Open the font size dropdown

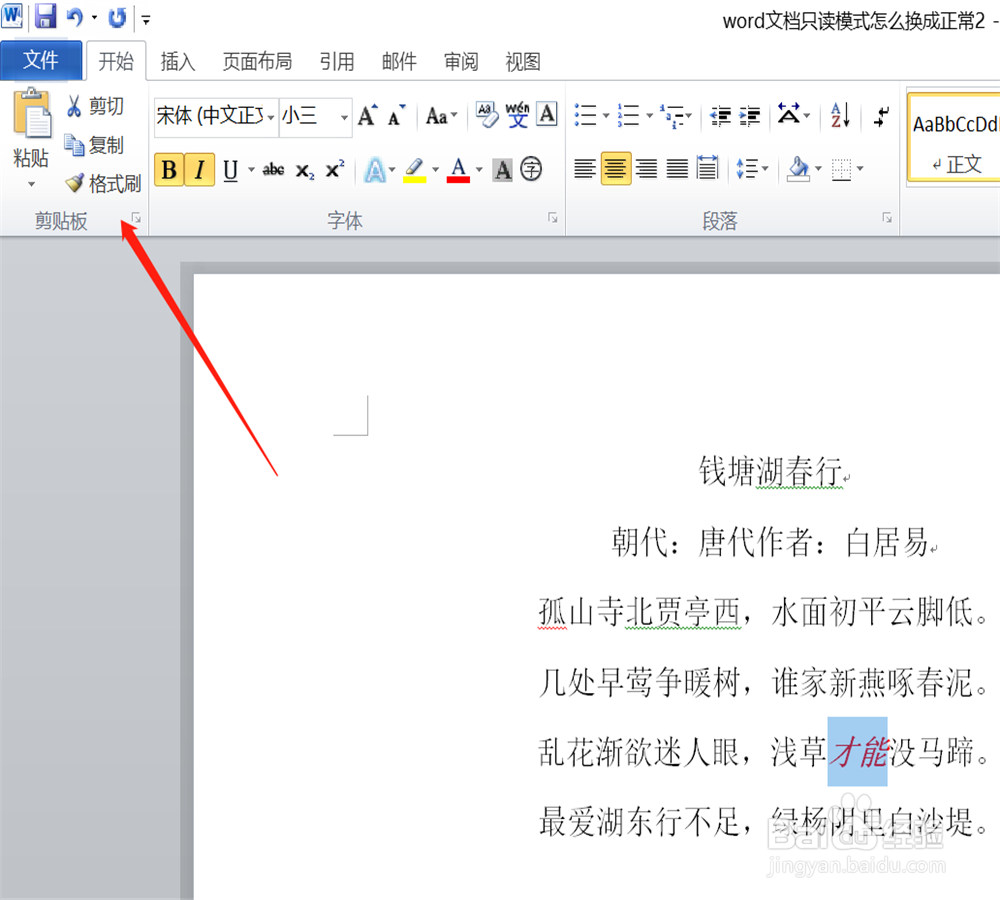click(343, 117)
